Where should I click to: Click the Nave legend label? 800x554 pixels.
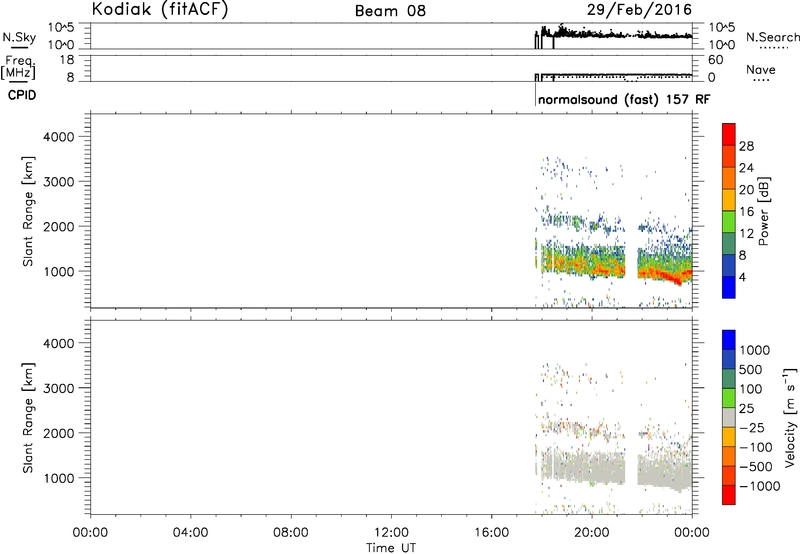pos(761,70)
